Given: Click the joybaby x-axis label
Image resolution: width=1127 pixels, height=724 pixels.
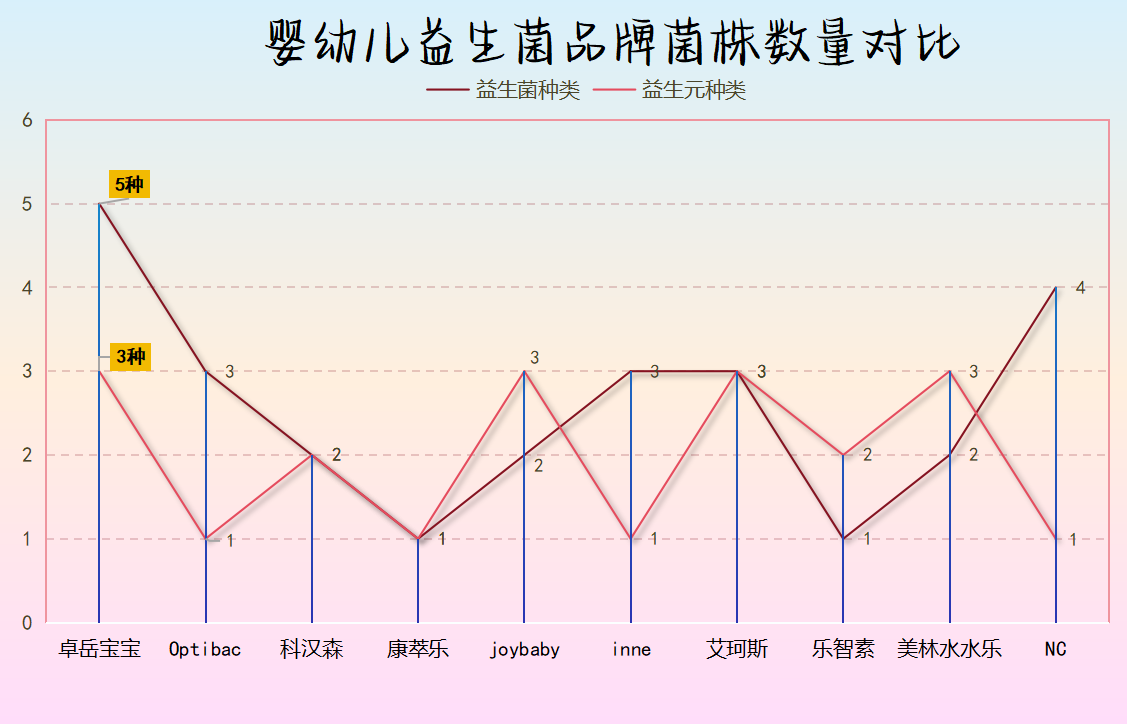Looking at the screenshot, I should [x=525, y=650].
